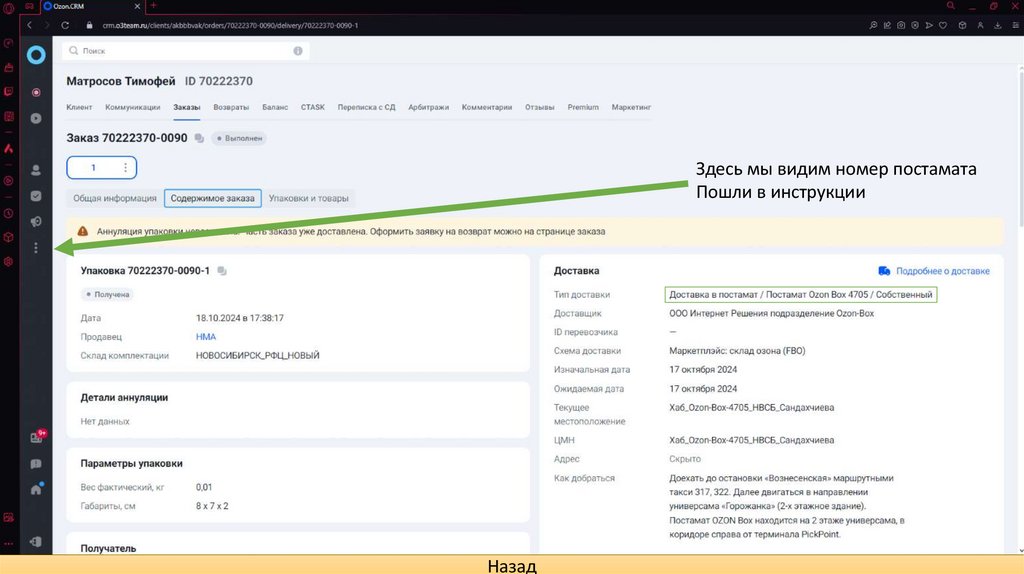Image resolution: width=1024 pixels, height=574 pixels.
Task: Open notifications icon with 9+ badge
Action: pos(37,437)
